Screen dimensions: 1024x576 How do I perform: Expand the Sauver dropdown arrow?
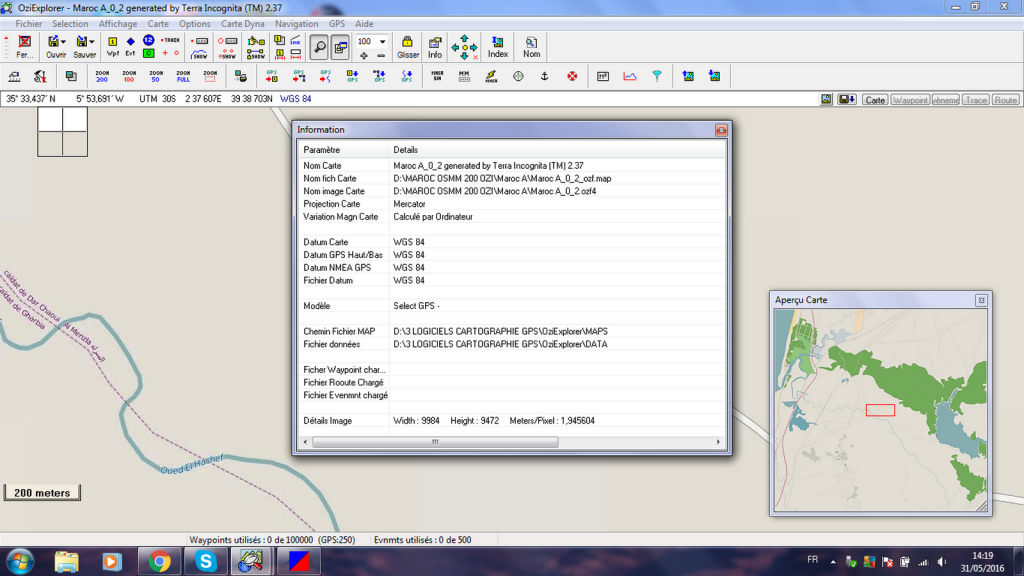[x=92, y=42]
